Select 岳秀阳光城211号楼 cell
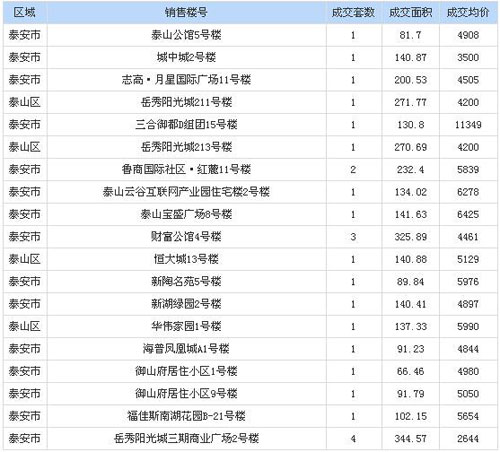The height and width of the screenshot is (452, 500). (186, 102)
